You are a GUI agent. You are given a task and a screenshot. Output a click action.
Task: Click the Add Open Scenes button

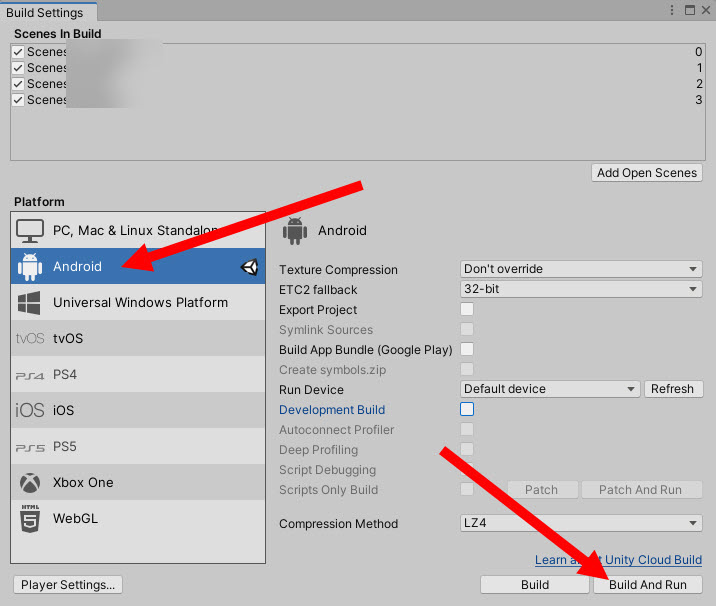[x=647, y=173]
